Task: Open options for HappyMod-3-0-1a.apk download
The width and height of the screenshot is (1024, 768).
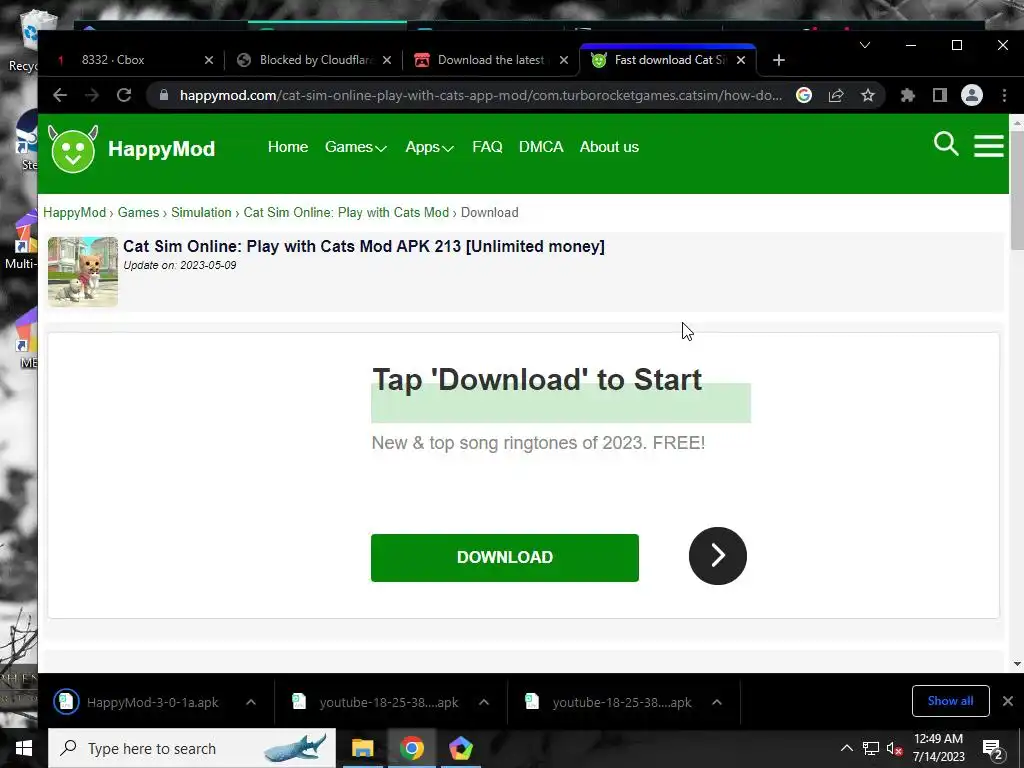Action: coord(251,702)
